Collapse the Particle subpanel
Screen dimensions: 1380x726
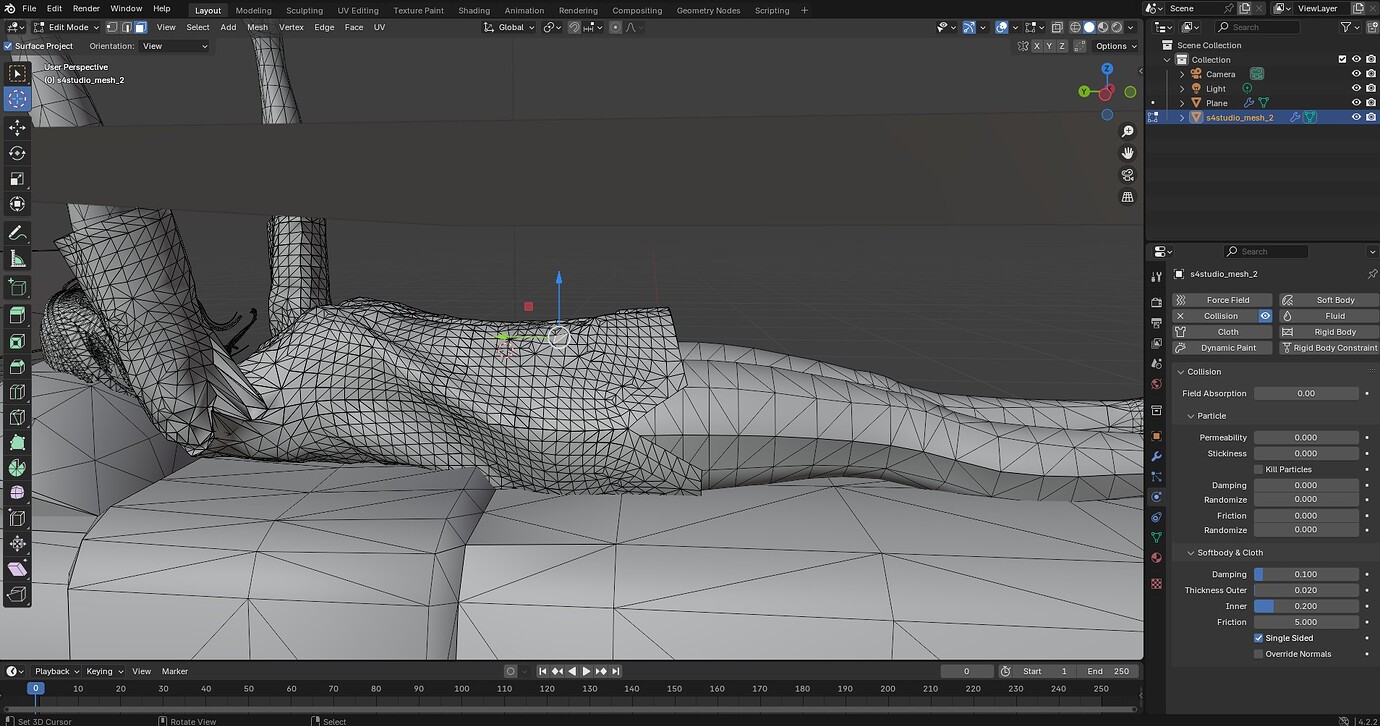click(1190, 416)
